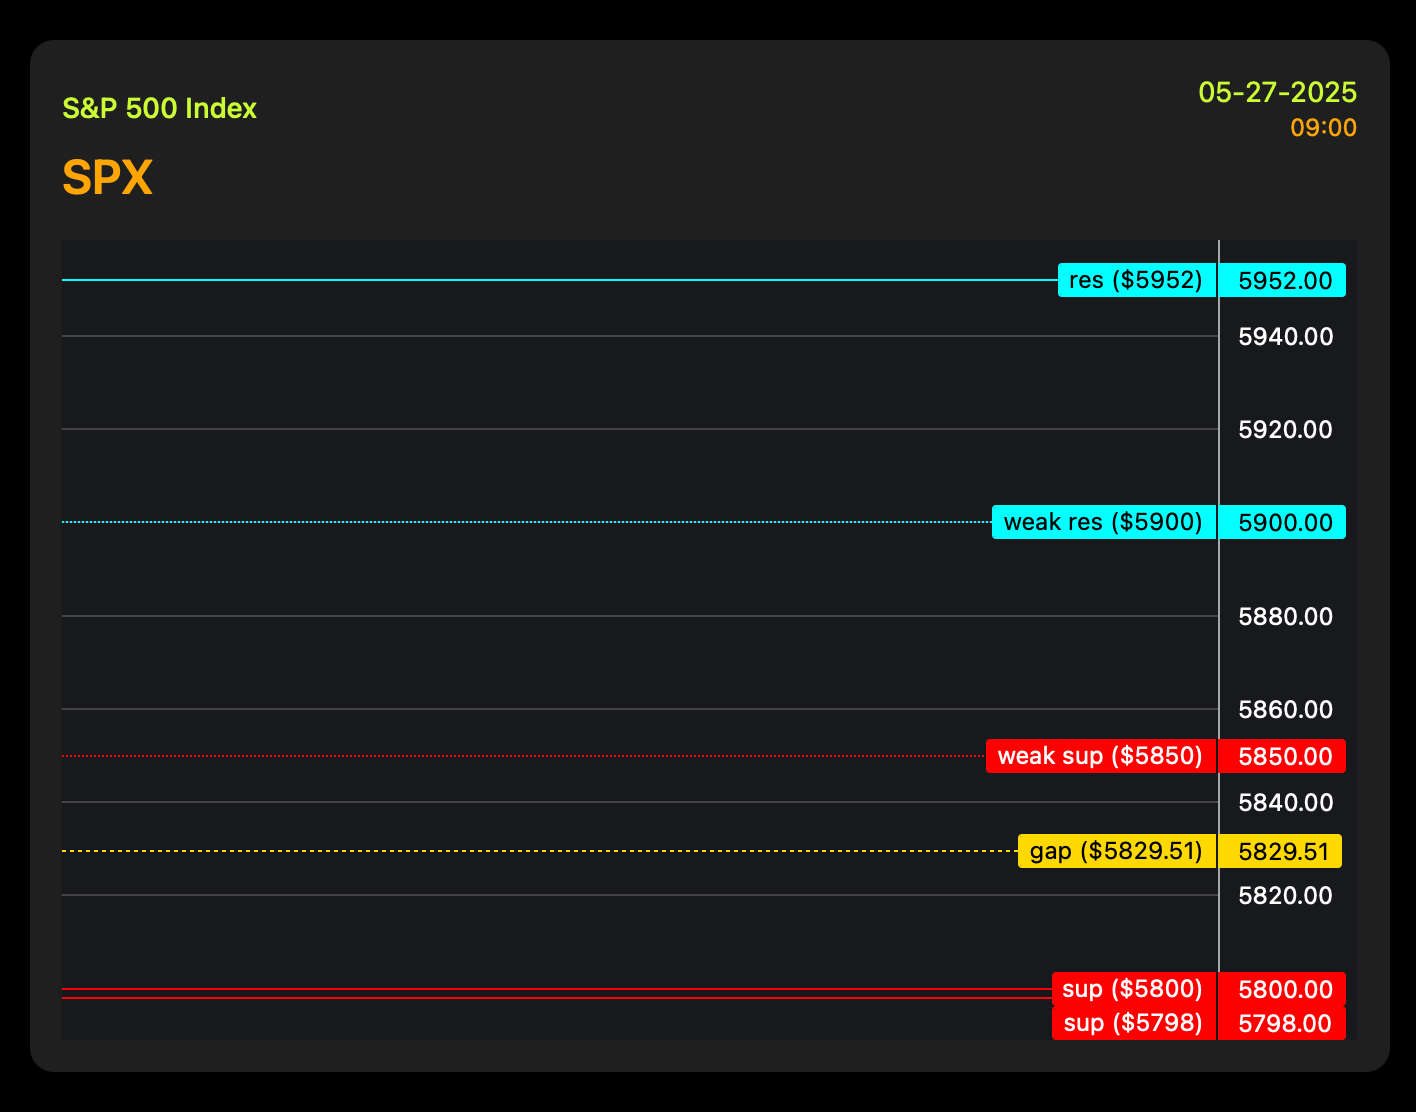Click the 5880.00 axis value
This screenshot has height=1112, width=1416.
(x=1286, y=616)
